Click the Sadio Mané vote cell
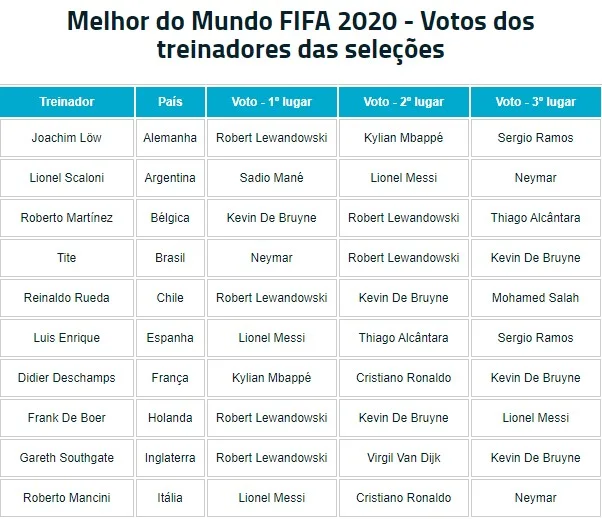The image size is (602, 519). click(271, 178)
